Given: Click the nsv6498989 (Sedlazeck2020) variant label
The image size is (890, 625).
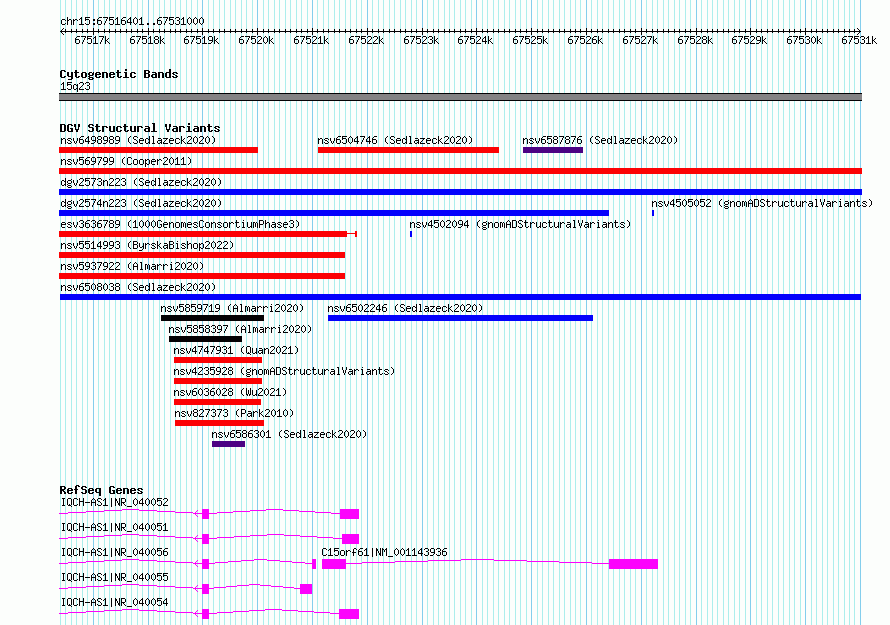Looking at the screenshot, I should click(138, 140).
